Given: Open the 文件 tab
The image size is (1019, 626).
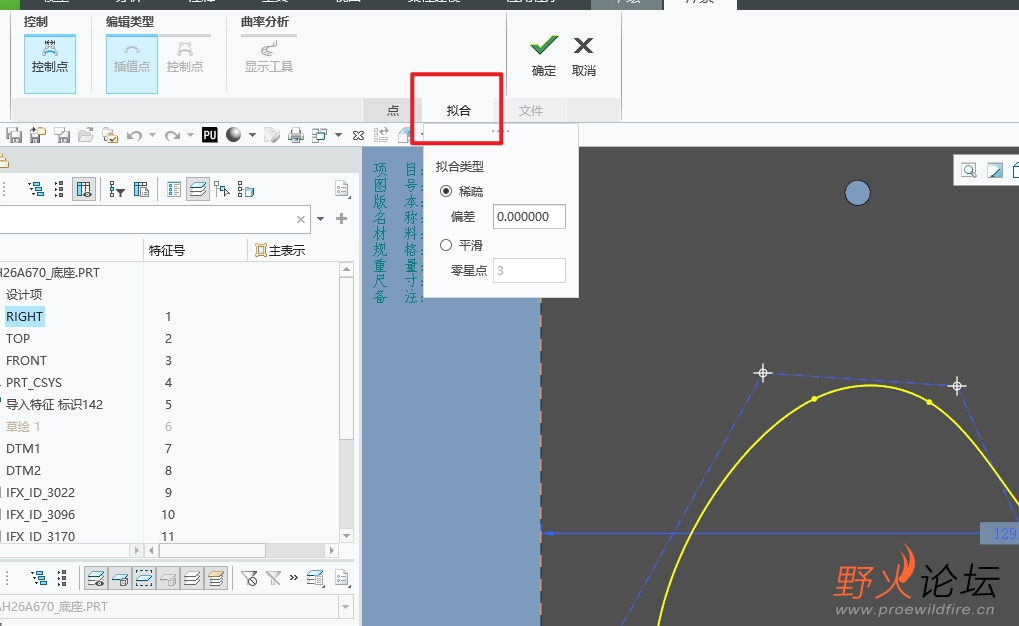Looking at the screenshot, I should point(530,111).
